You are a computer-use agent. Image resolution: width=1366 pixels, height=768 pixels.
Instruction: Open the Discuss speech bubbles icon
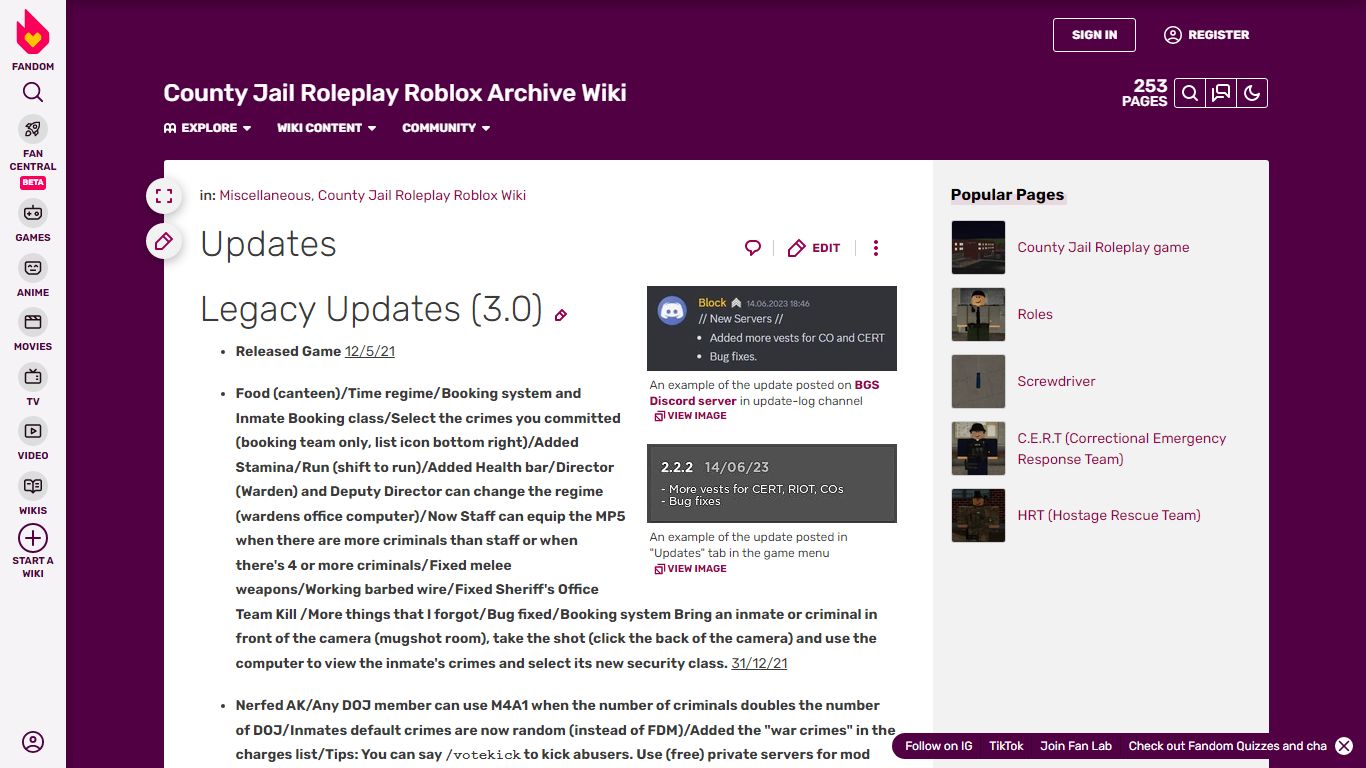[x=1221, y=93]
